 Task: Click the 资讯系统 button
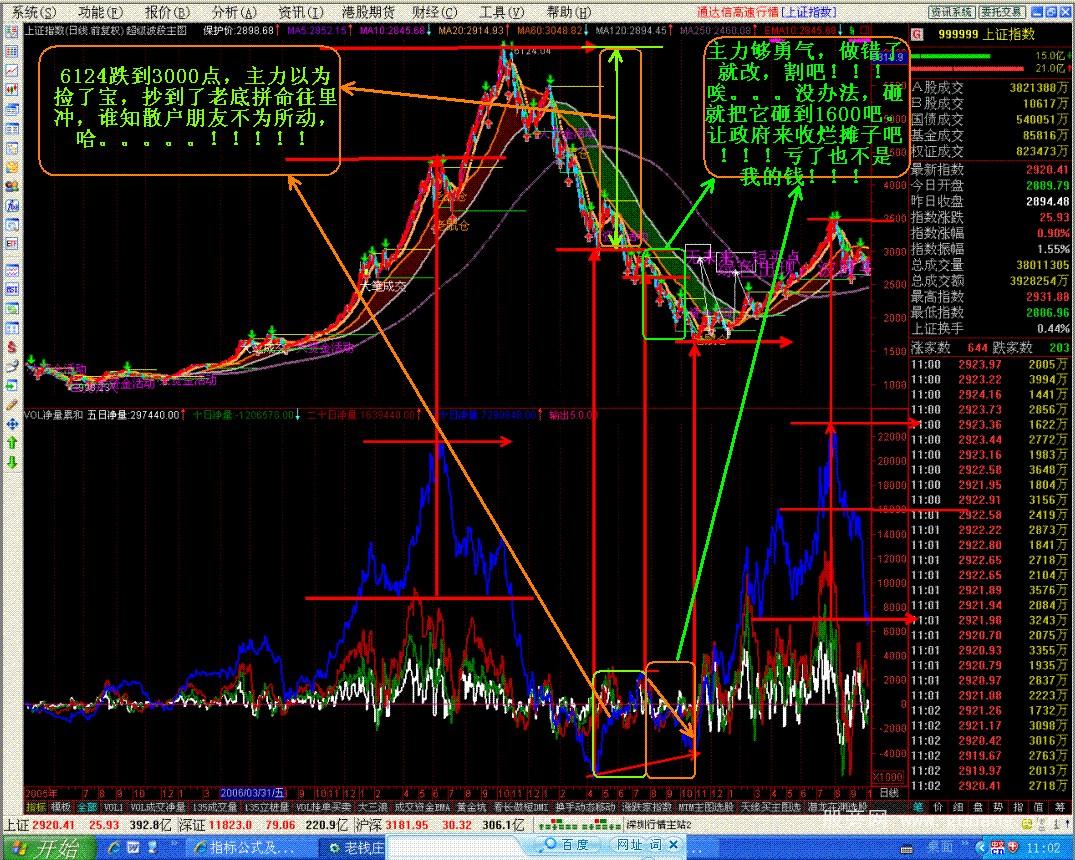pyautogui.click(x=951, y=12)
